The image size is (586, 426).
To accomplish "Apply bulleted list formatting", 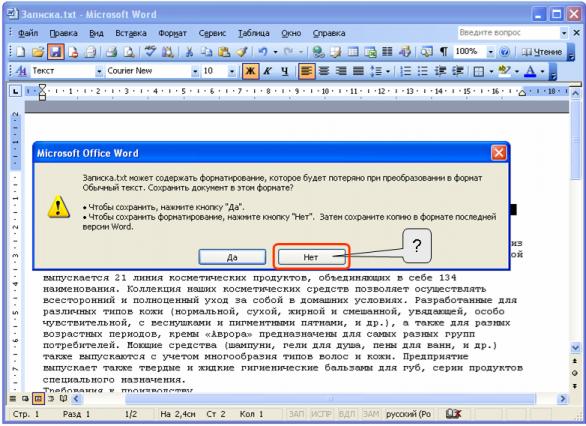I will (x=423, y=71).
